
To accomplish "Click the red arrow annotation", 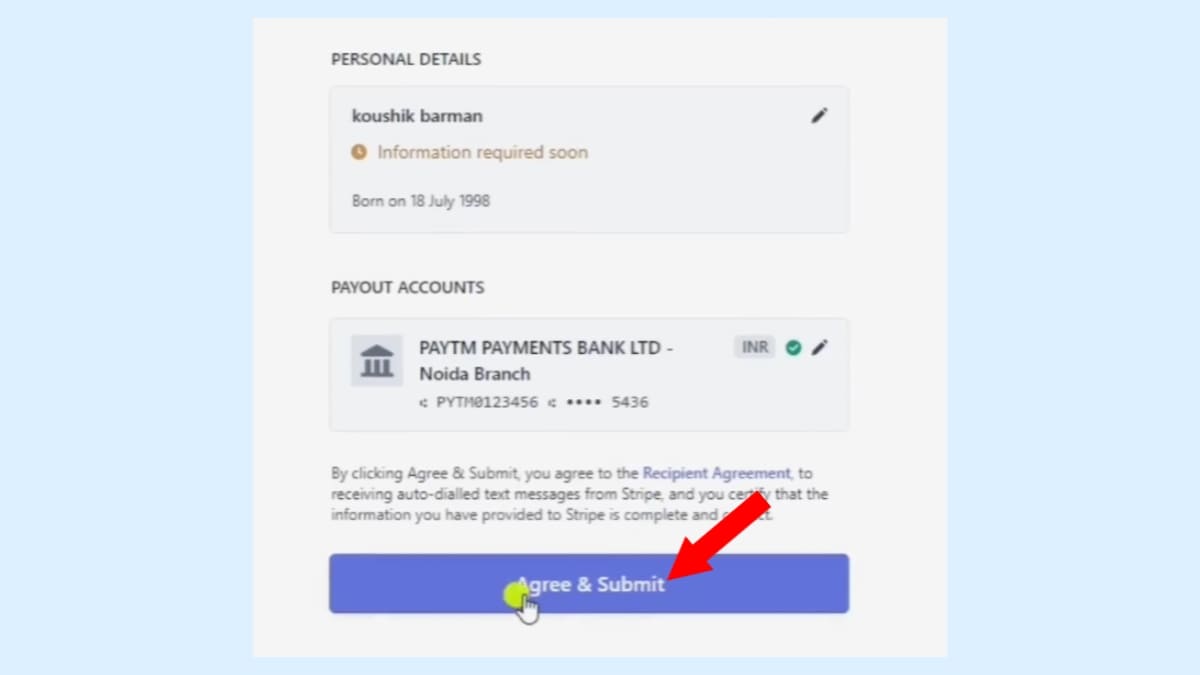I will [720, 538].
